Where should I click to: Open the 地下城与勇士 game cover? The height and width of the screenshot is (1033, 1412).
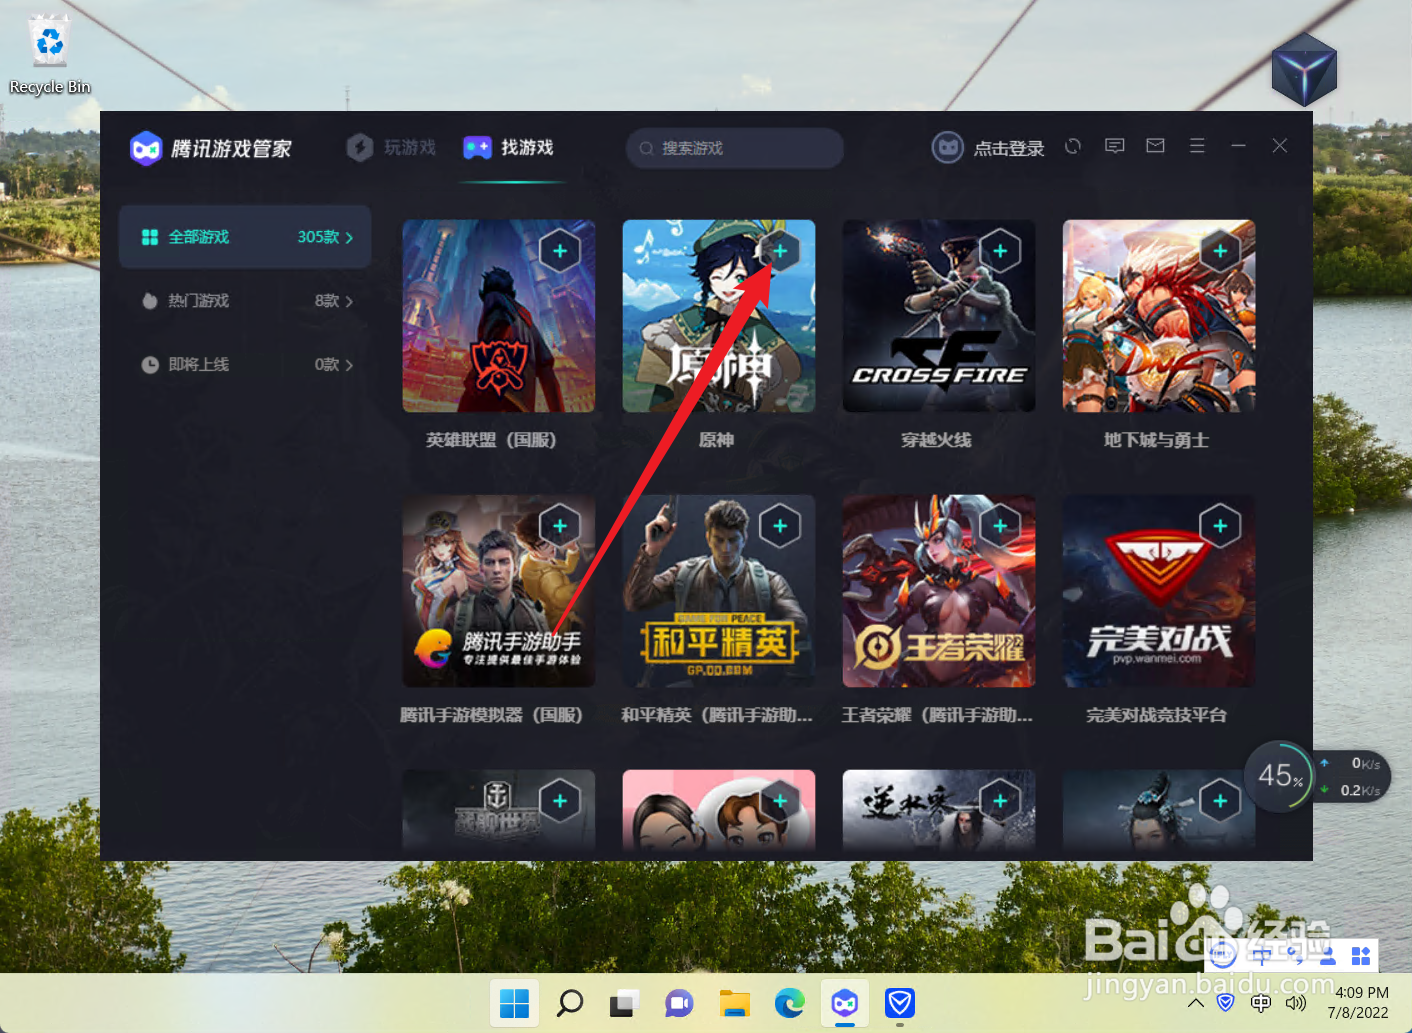tap(1159, 316)
